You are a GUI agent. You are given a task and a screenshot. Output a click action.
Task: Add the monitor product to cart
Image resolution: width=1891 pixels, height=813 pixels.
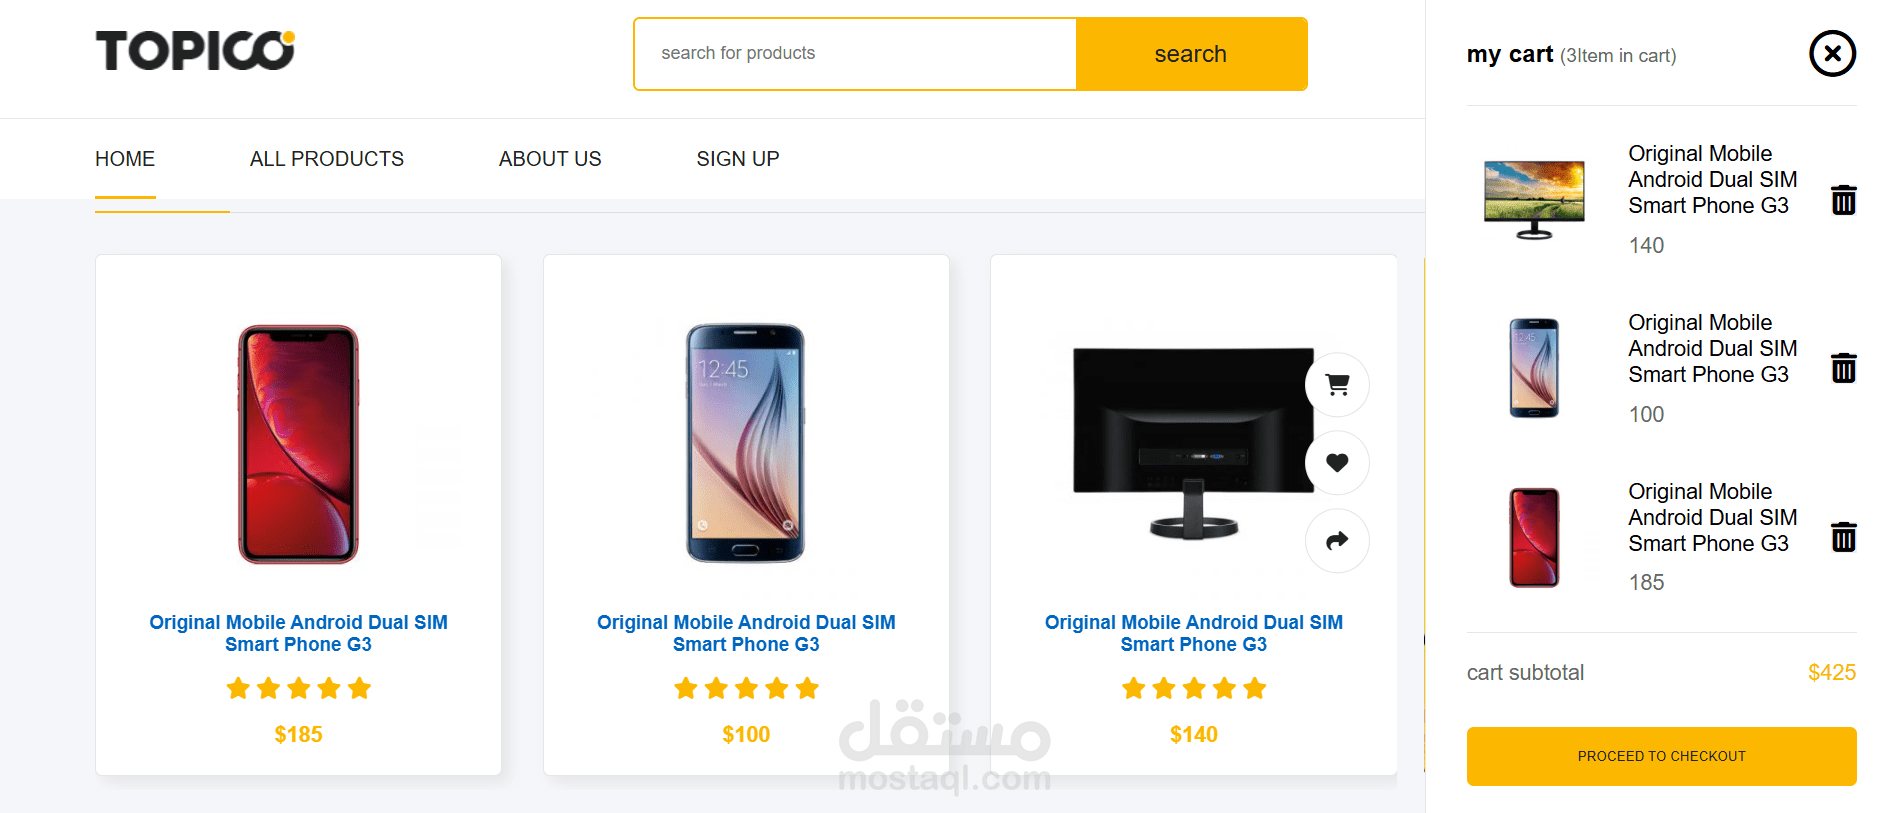(1337, 385)
